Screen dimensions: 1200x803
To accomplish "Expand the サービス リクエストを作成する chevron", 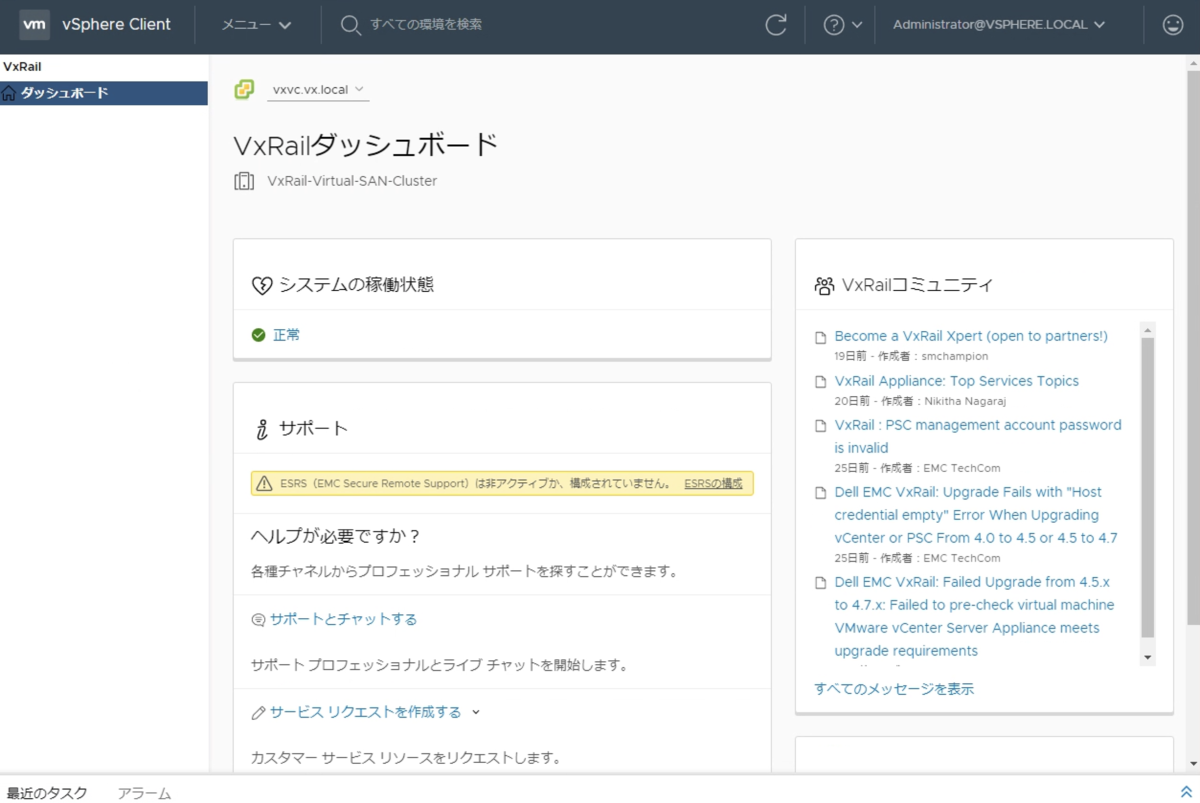I will (x=476, y=713).
